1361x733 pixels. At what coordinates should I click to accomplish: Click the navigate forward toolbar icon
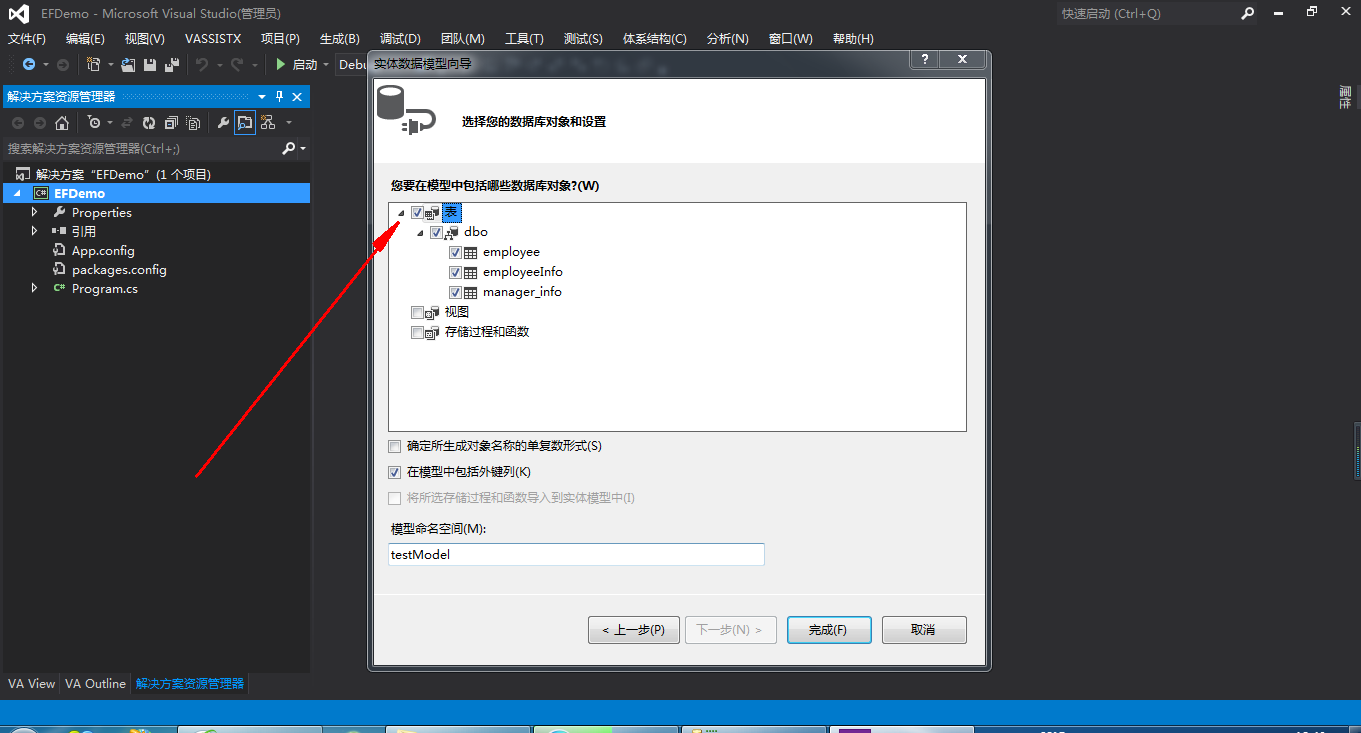pos(62,64)
